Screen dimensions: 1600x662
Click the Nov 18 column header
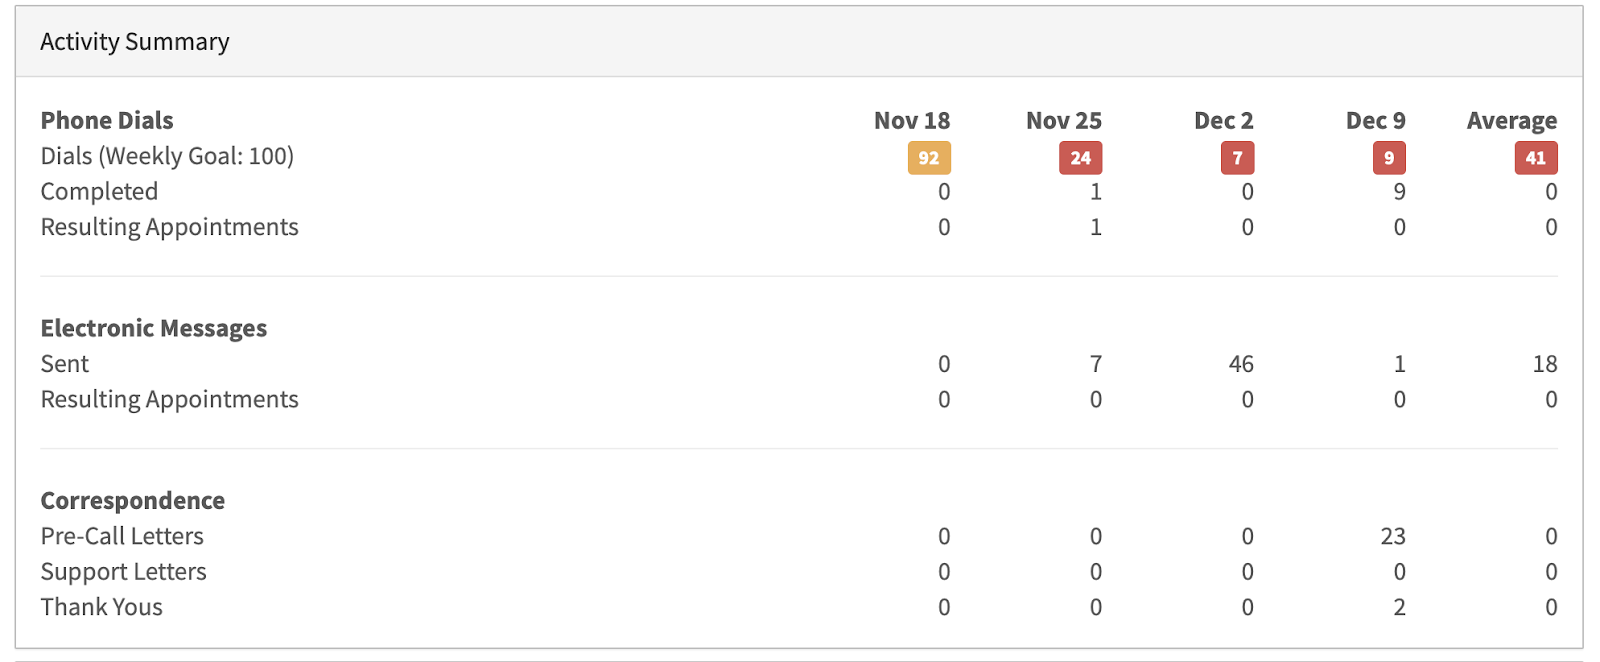(912, 121)
